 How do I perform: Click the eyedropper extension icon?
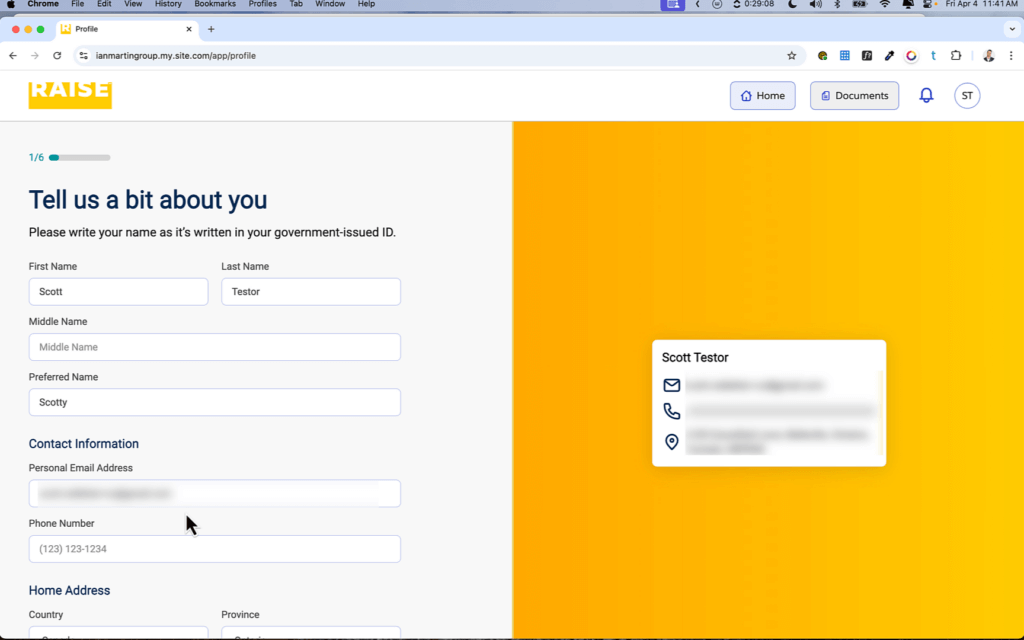pyautogui.click(x=889, y=56)
